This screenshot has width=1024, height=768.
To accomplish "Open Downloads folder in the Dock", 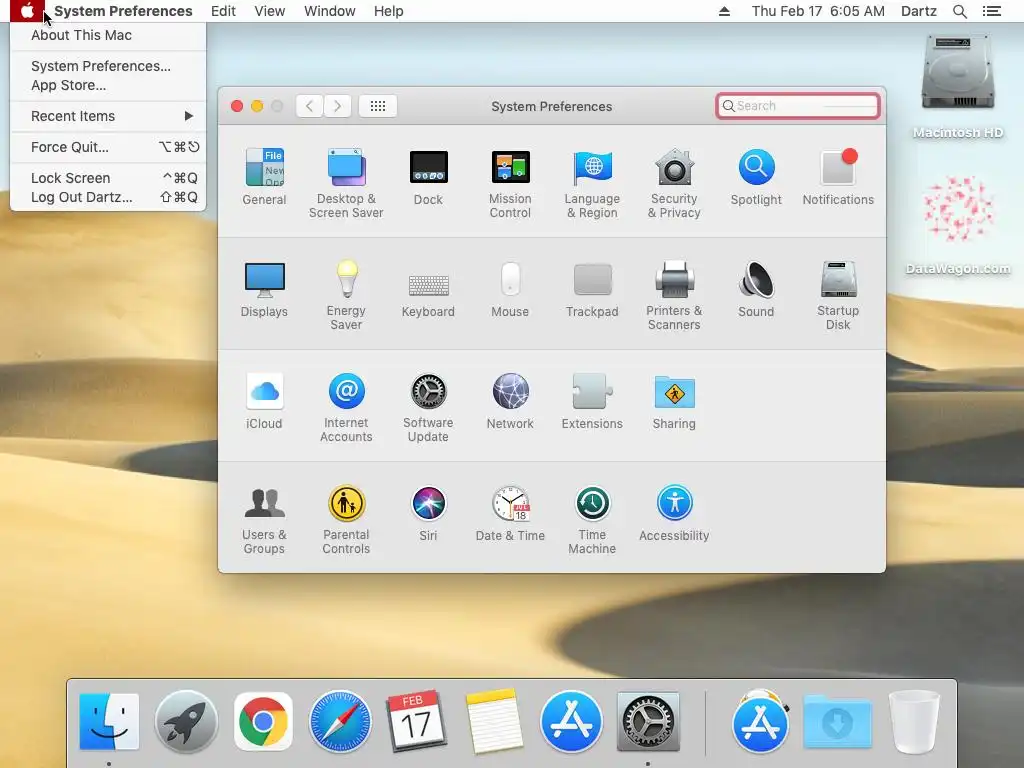I will pyautogui.click(x=837, y=722).
